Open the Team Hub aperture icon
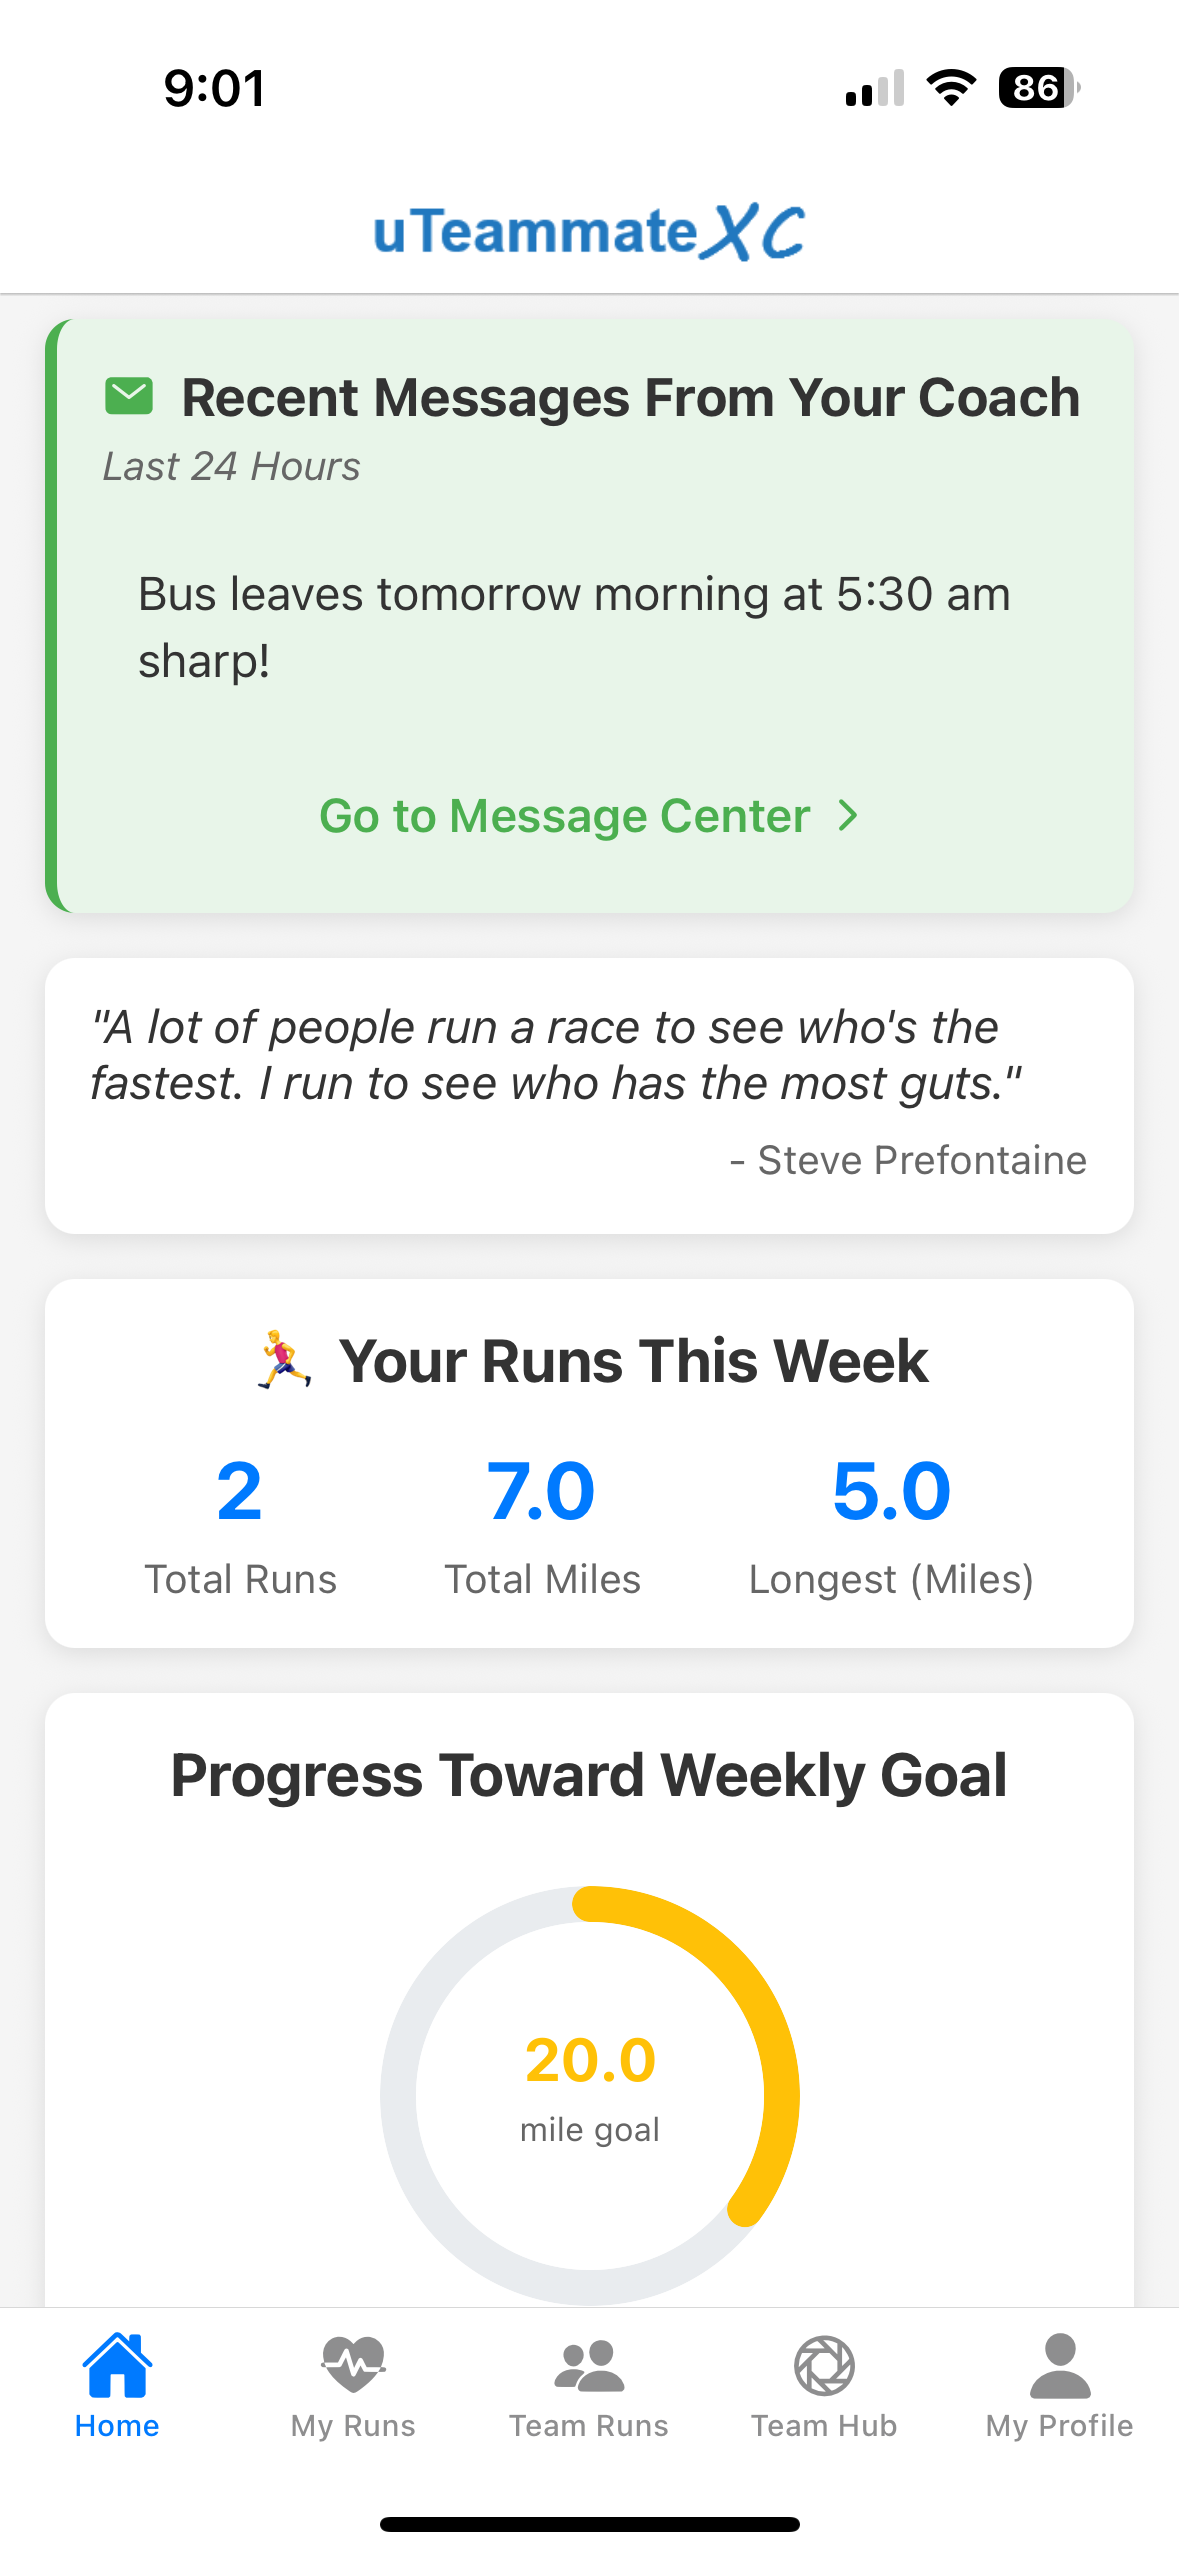 (824, 2366)
